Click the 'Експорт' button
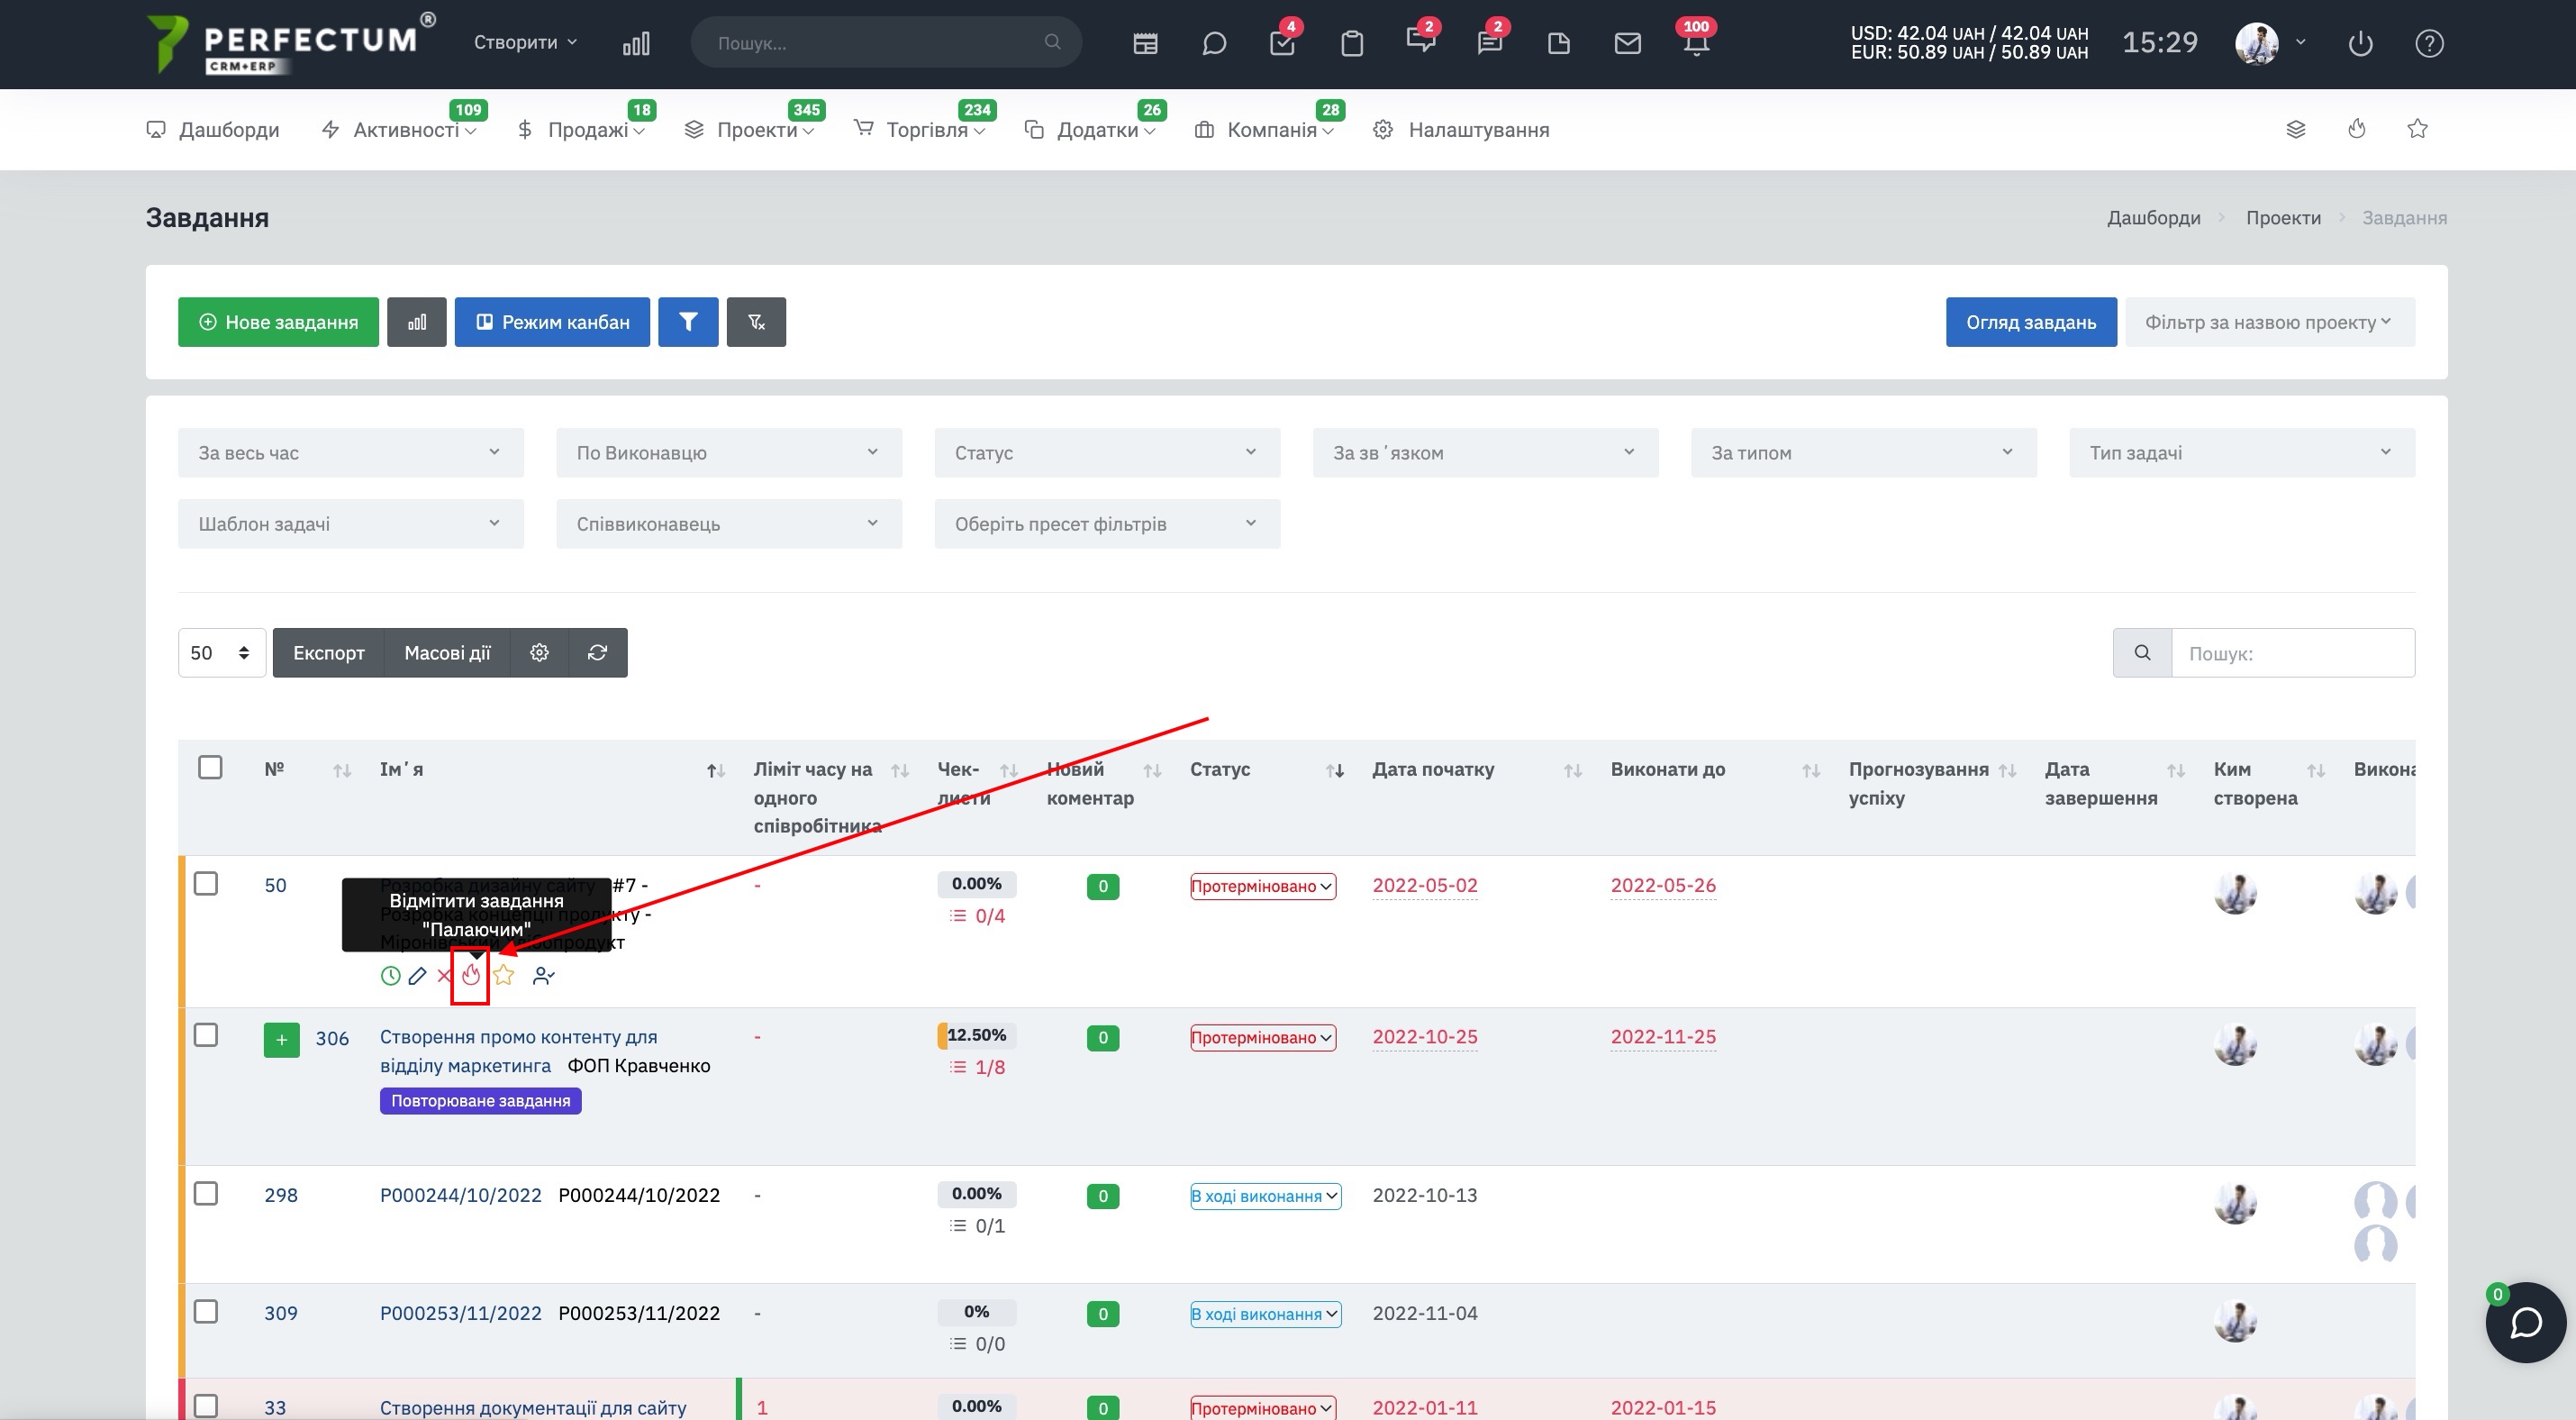The width and height of the screenshot is (2576, 1420). [328, 653]
